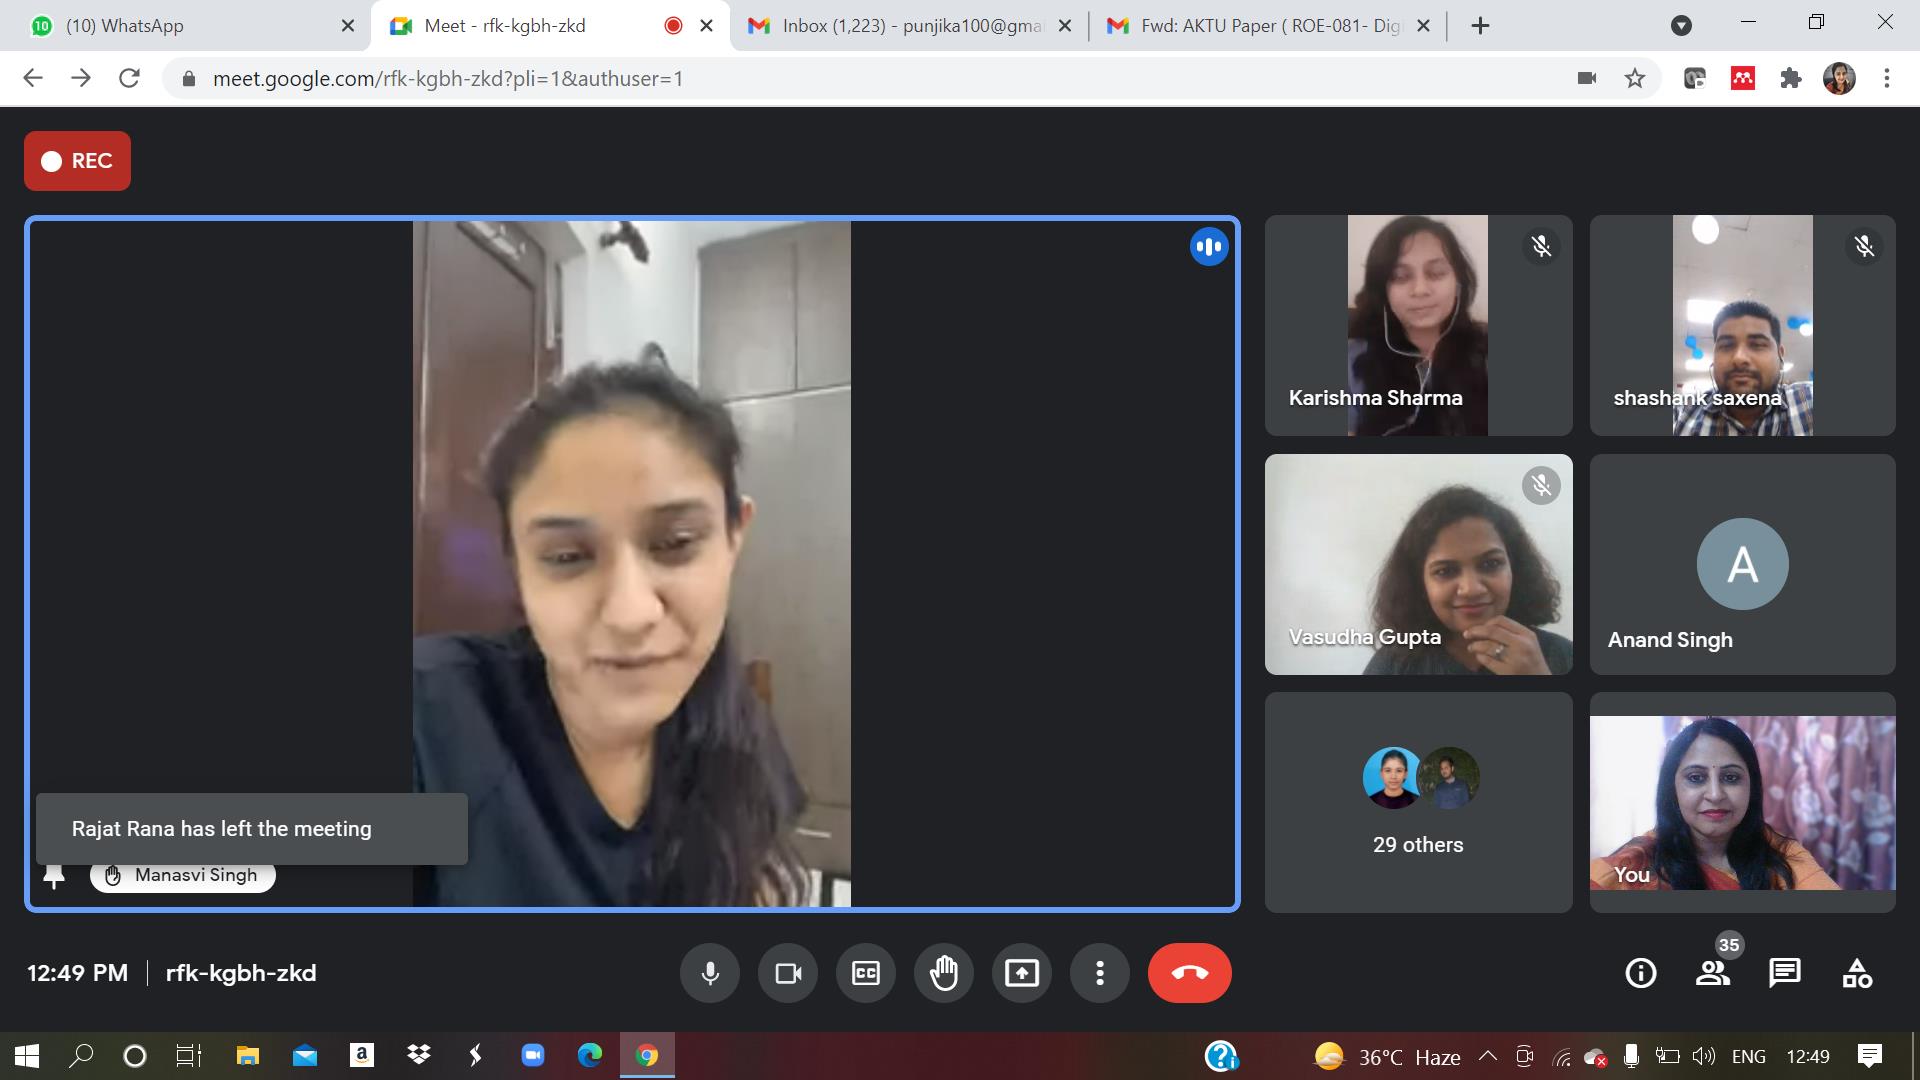This screenshot has width=1920, height=1080.
Task: Show participants list with 35 badge
Action: (x=1713, y=973)
